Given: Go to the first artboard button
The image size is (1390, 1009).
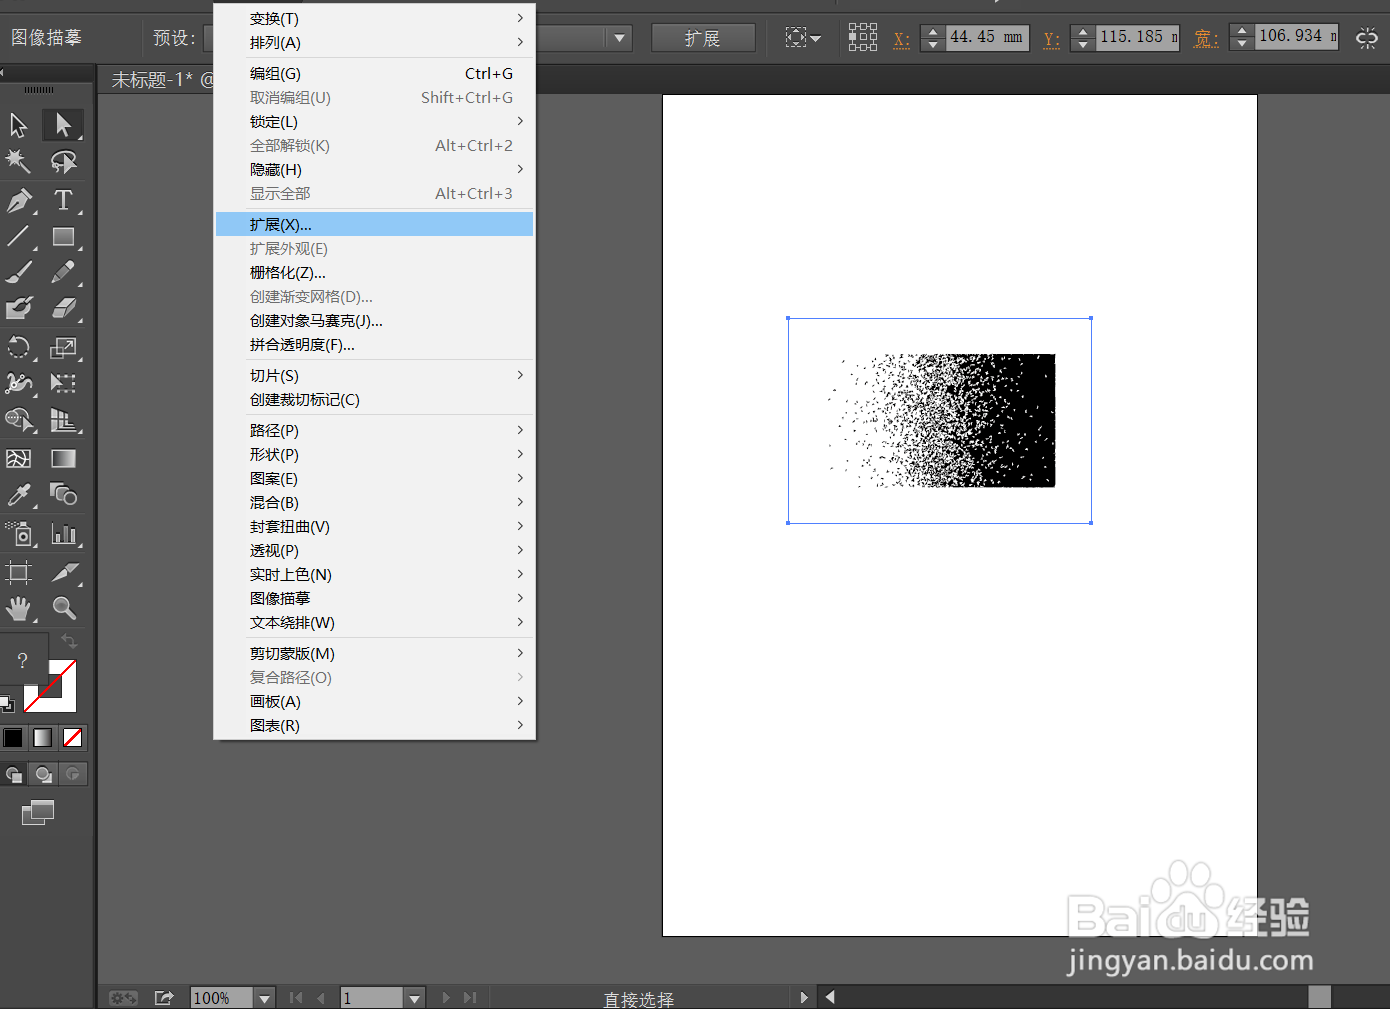Looking at the screenshot, I should coord(296,997).
